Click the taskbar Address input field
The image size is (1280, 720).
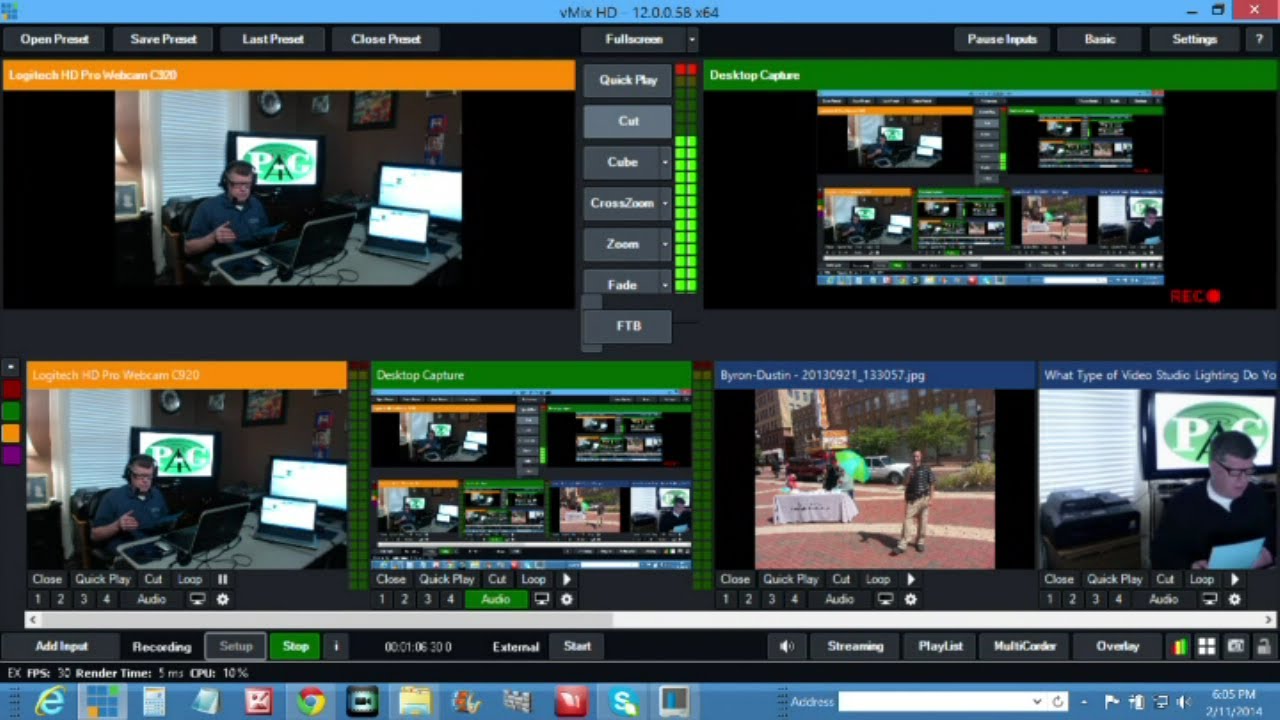pos(934,701)
